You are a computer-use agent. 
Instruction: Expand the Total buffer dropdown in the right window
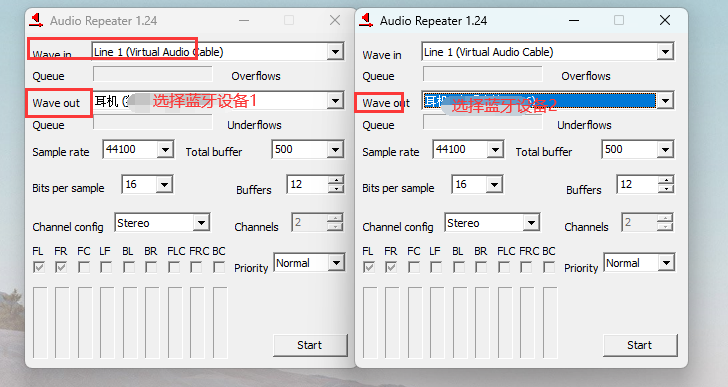[x=665, y=149]
